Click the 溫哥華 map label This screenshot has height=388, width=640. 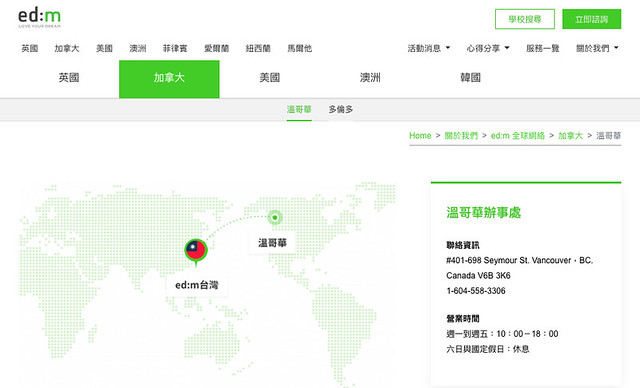click(x=272, y=243)
